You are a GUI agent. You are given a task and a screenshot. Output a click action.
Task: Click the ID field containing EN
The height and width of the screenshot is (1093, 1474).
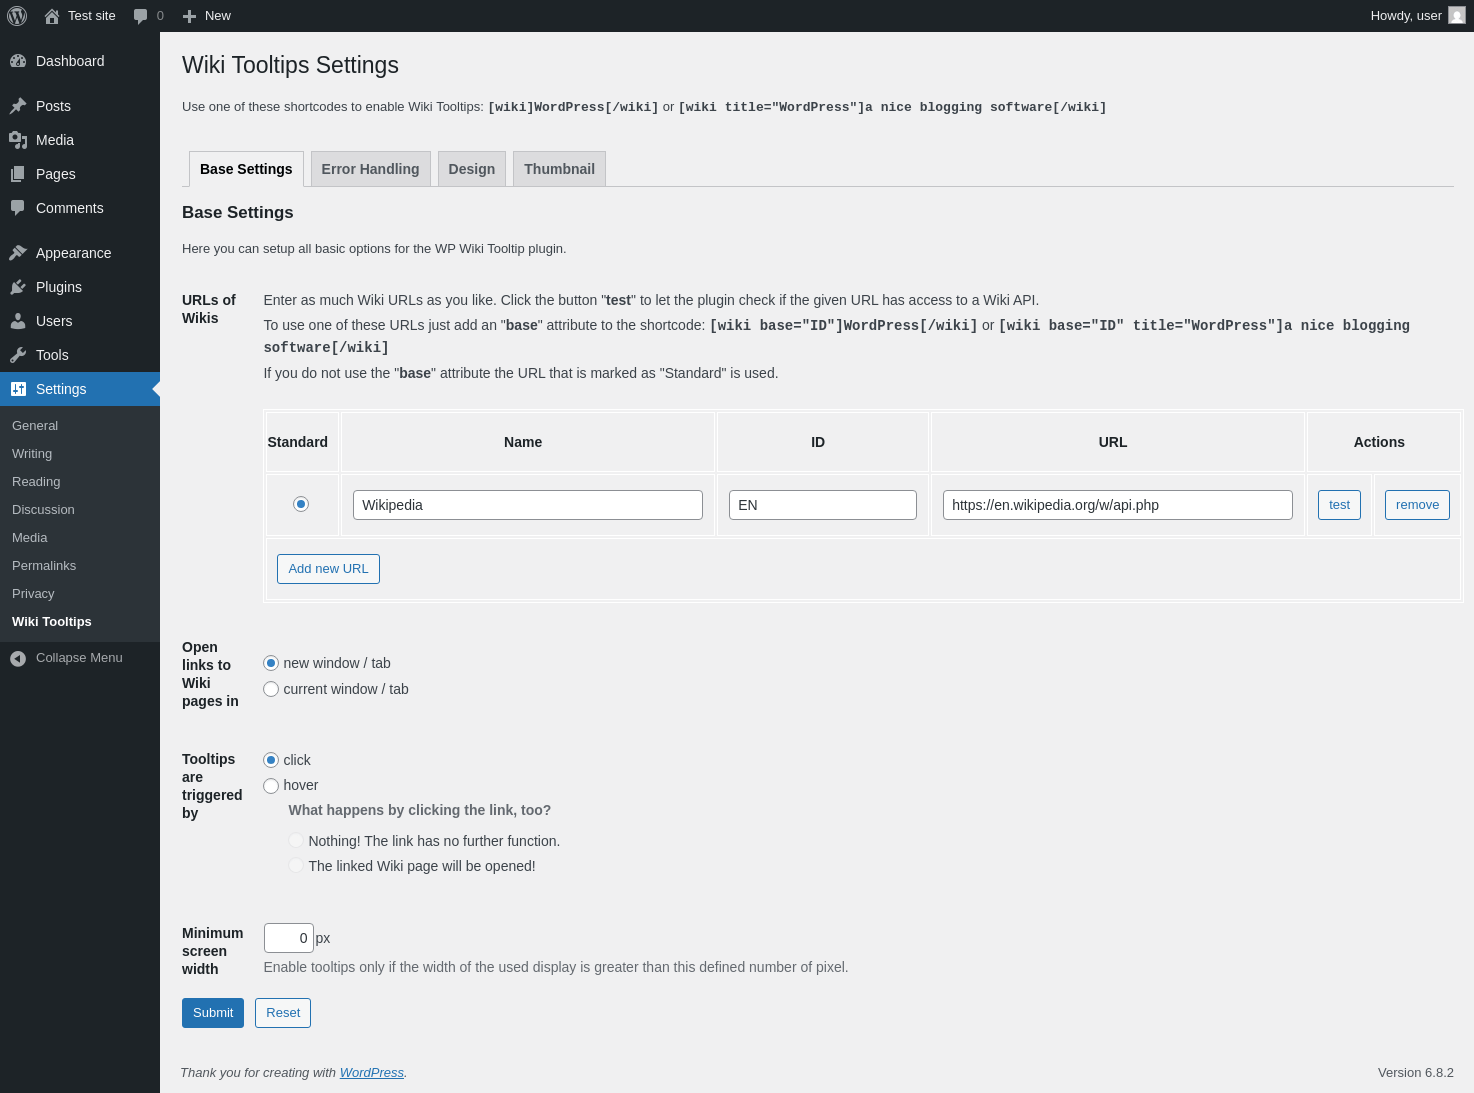[x=823, y=505]
